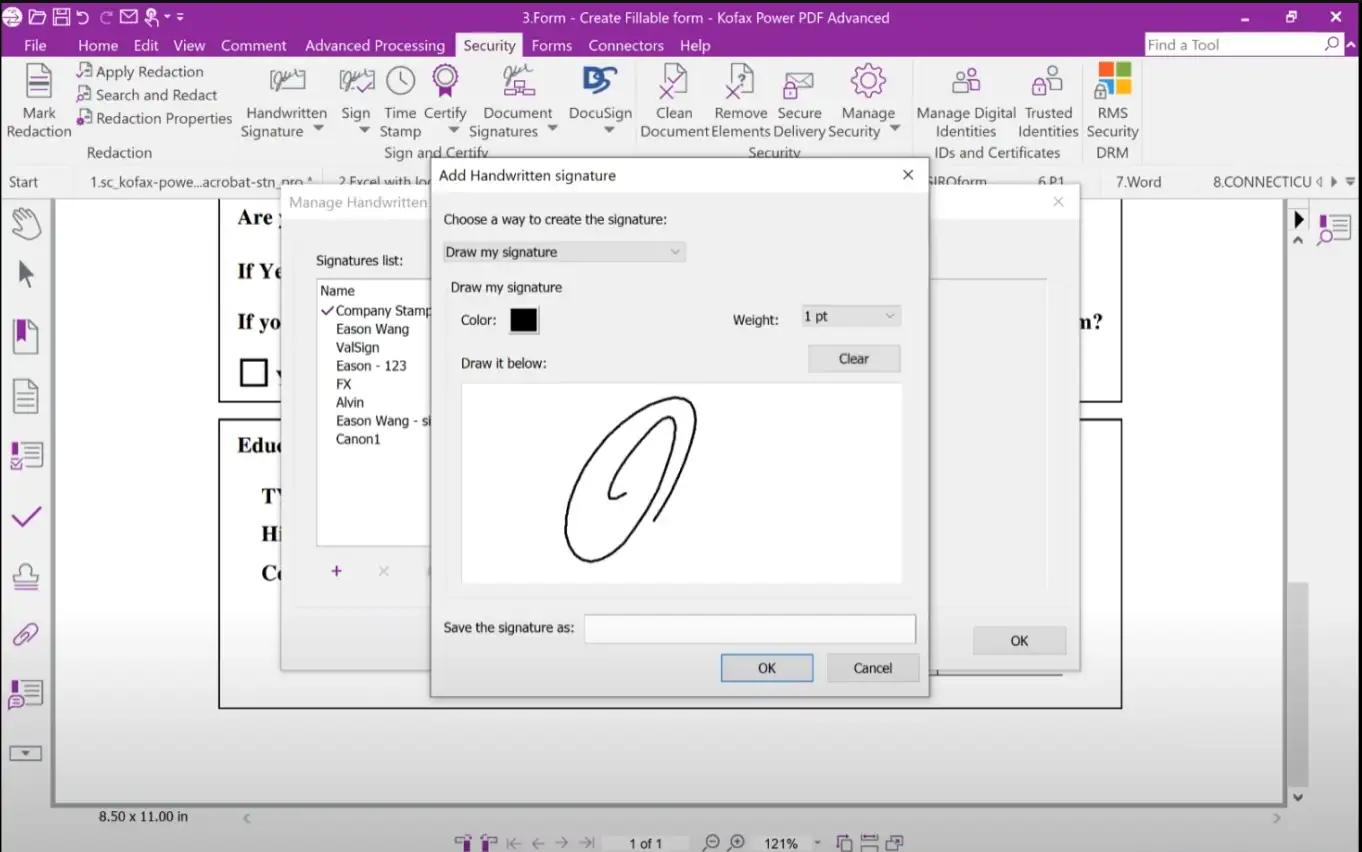Open the attachments paperclip panel

tap(26, 634)
